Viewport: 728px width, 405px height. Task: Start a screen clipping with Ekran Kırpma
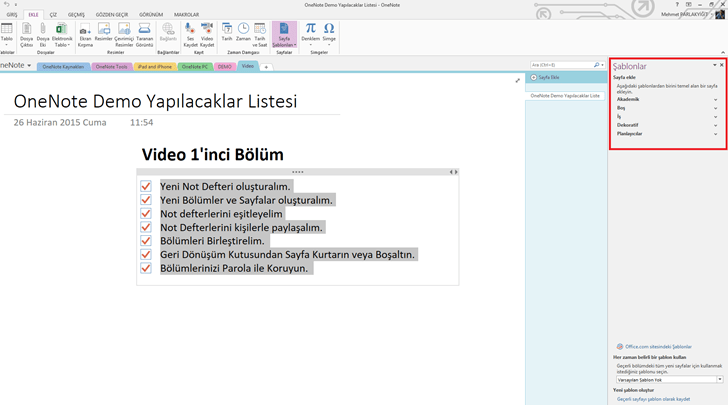tap(85, 34)
